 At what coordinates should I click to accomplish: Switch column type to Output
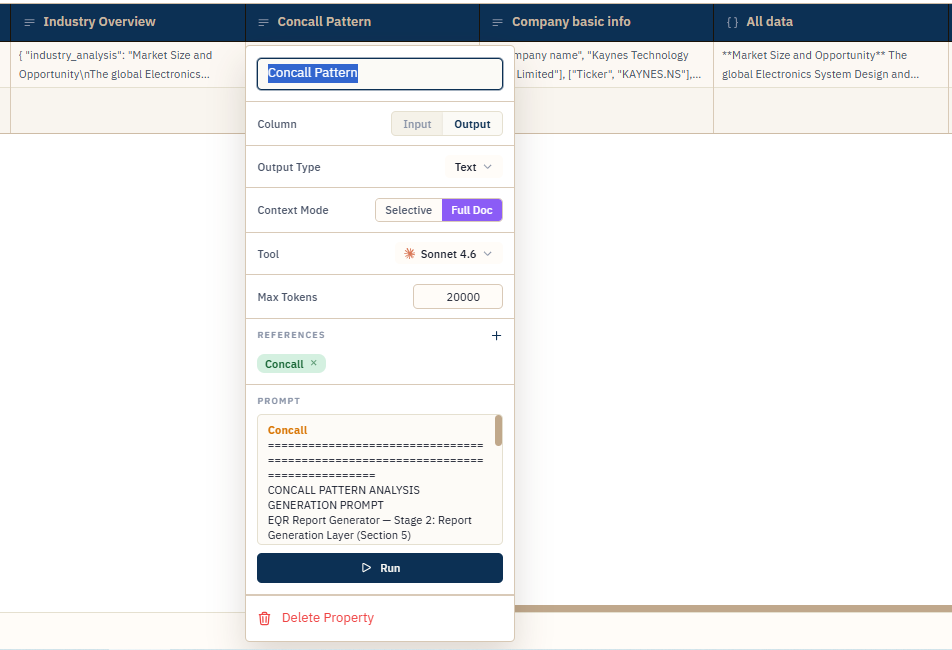pyautogui.click(x=472, y=124)
